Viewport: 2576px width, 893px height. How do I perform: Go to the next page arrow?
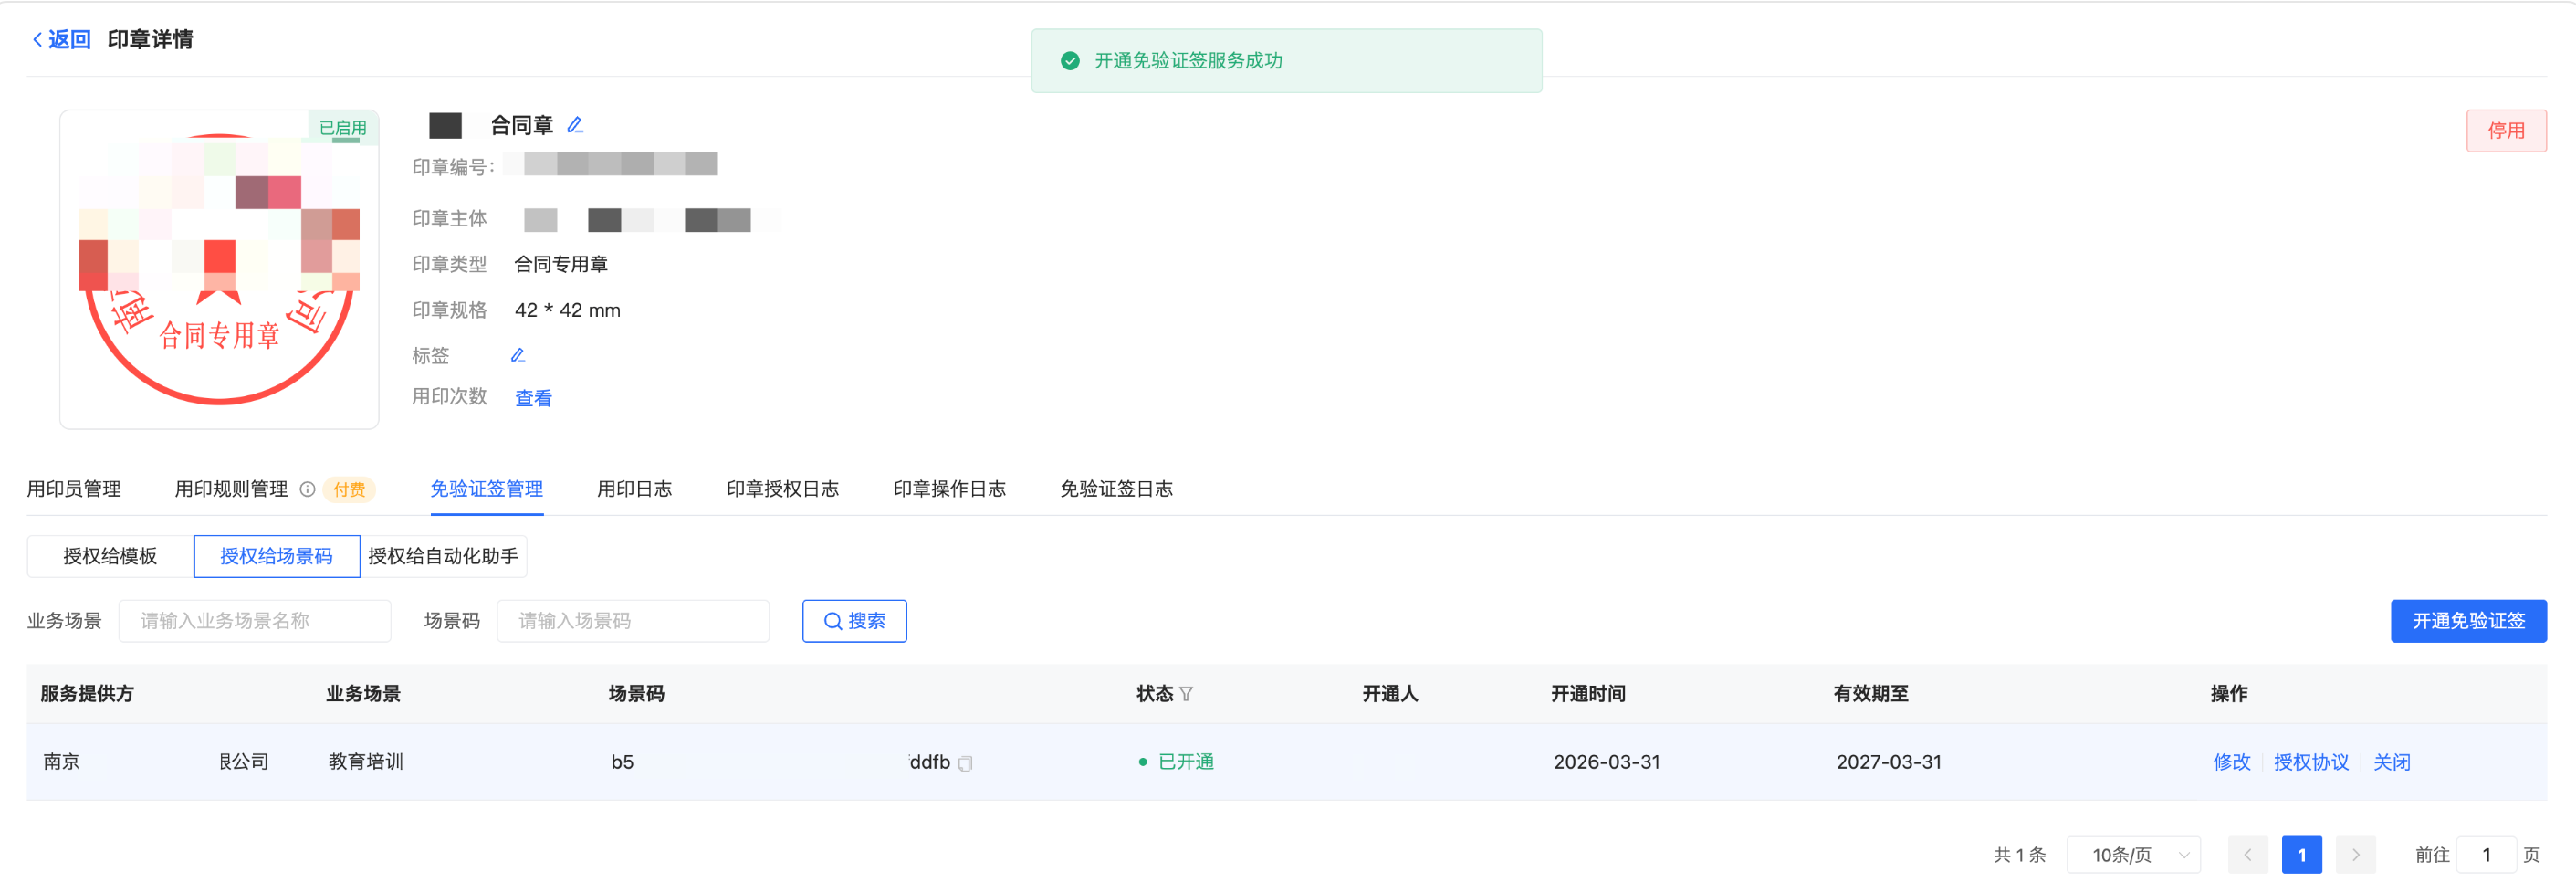(x=2356, y=855)
